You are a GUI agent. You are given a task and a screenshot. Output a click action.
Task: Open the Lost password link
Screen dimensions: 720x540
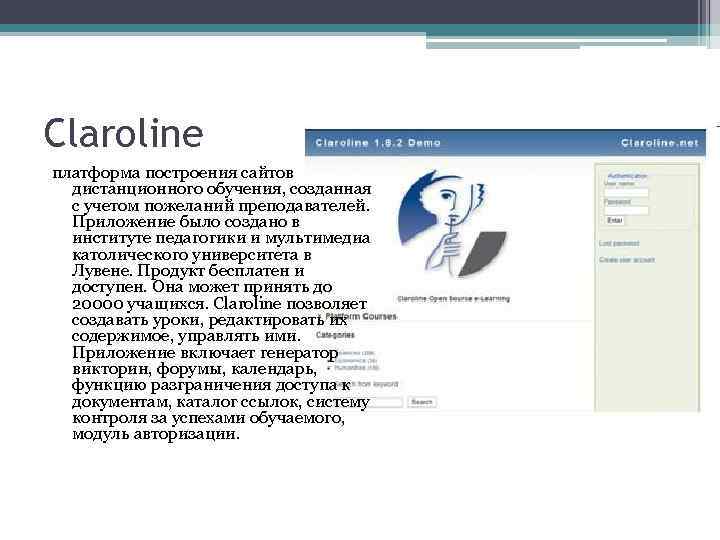619,243
